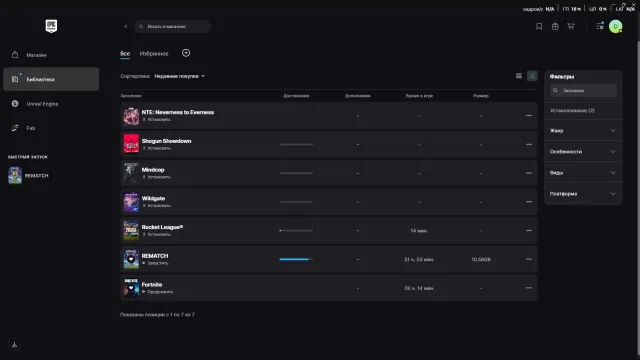Resume the Fortnite download
Image resolution: width=640 pixels, height=360 pixels.
[158, 292]
